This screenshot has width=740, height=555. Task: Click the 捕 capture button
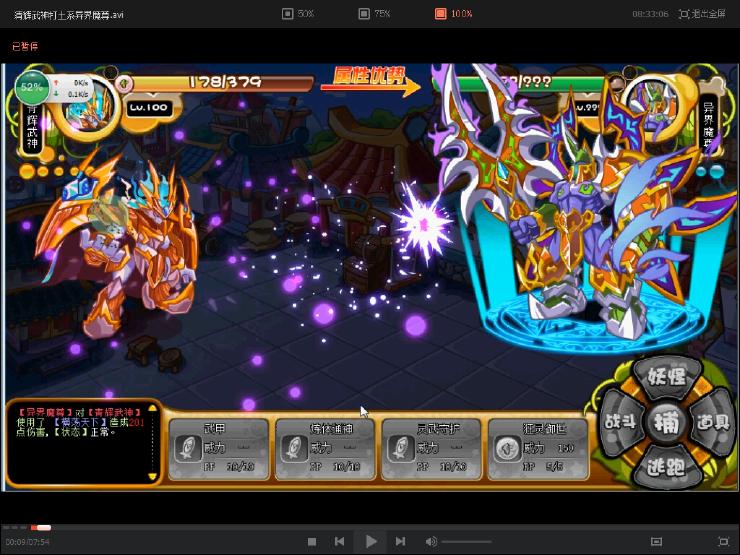(666, 422)
